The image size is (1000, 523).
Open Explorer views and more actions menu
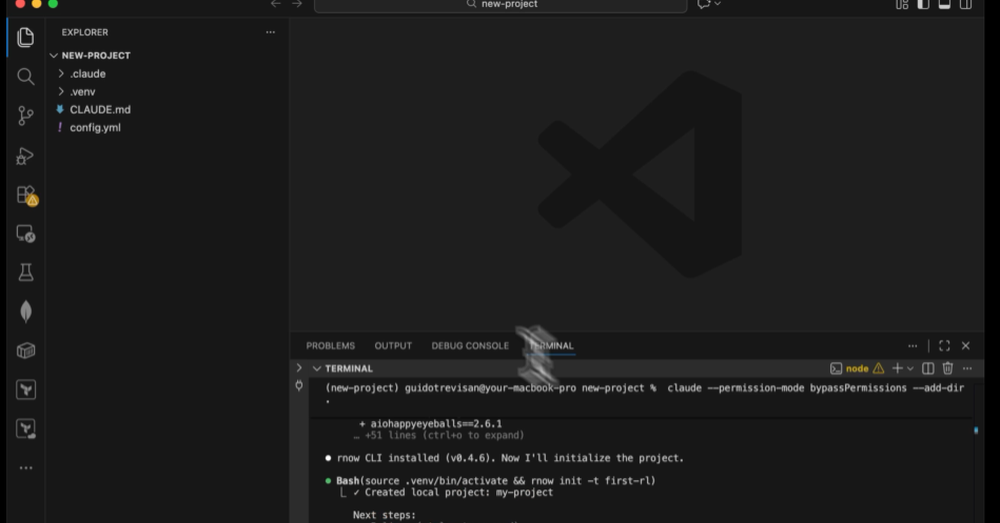[x=270, y=32]
